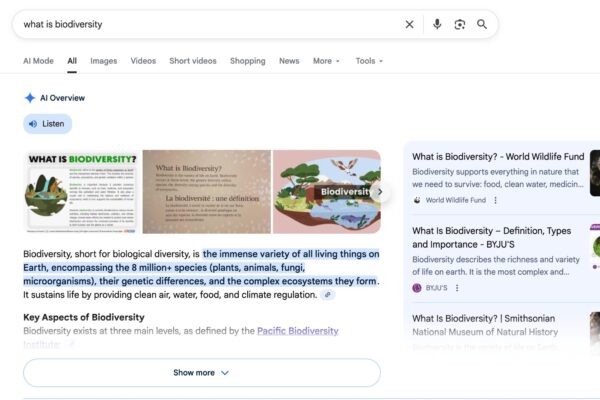This screenshot has height=400, width=600.
Task: Click into the search input field
Action: tap(200, 24)
